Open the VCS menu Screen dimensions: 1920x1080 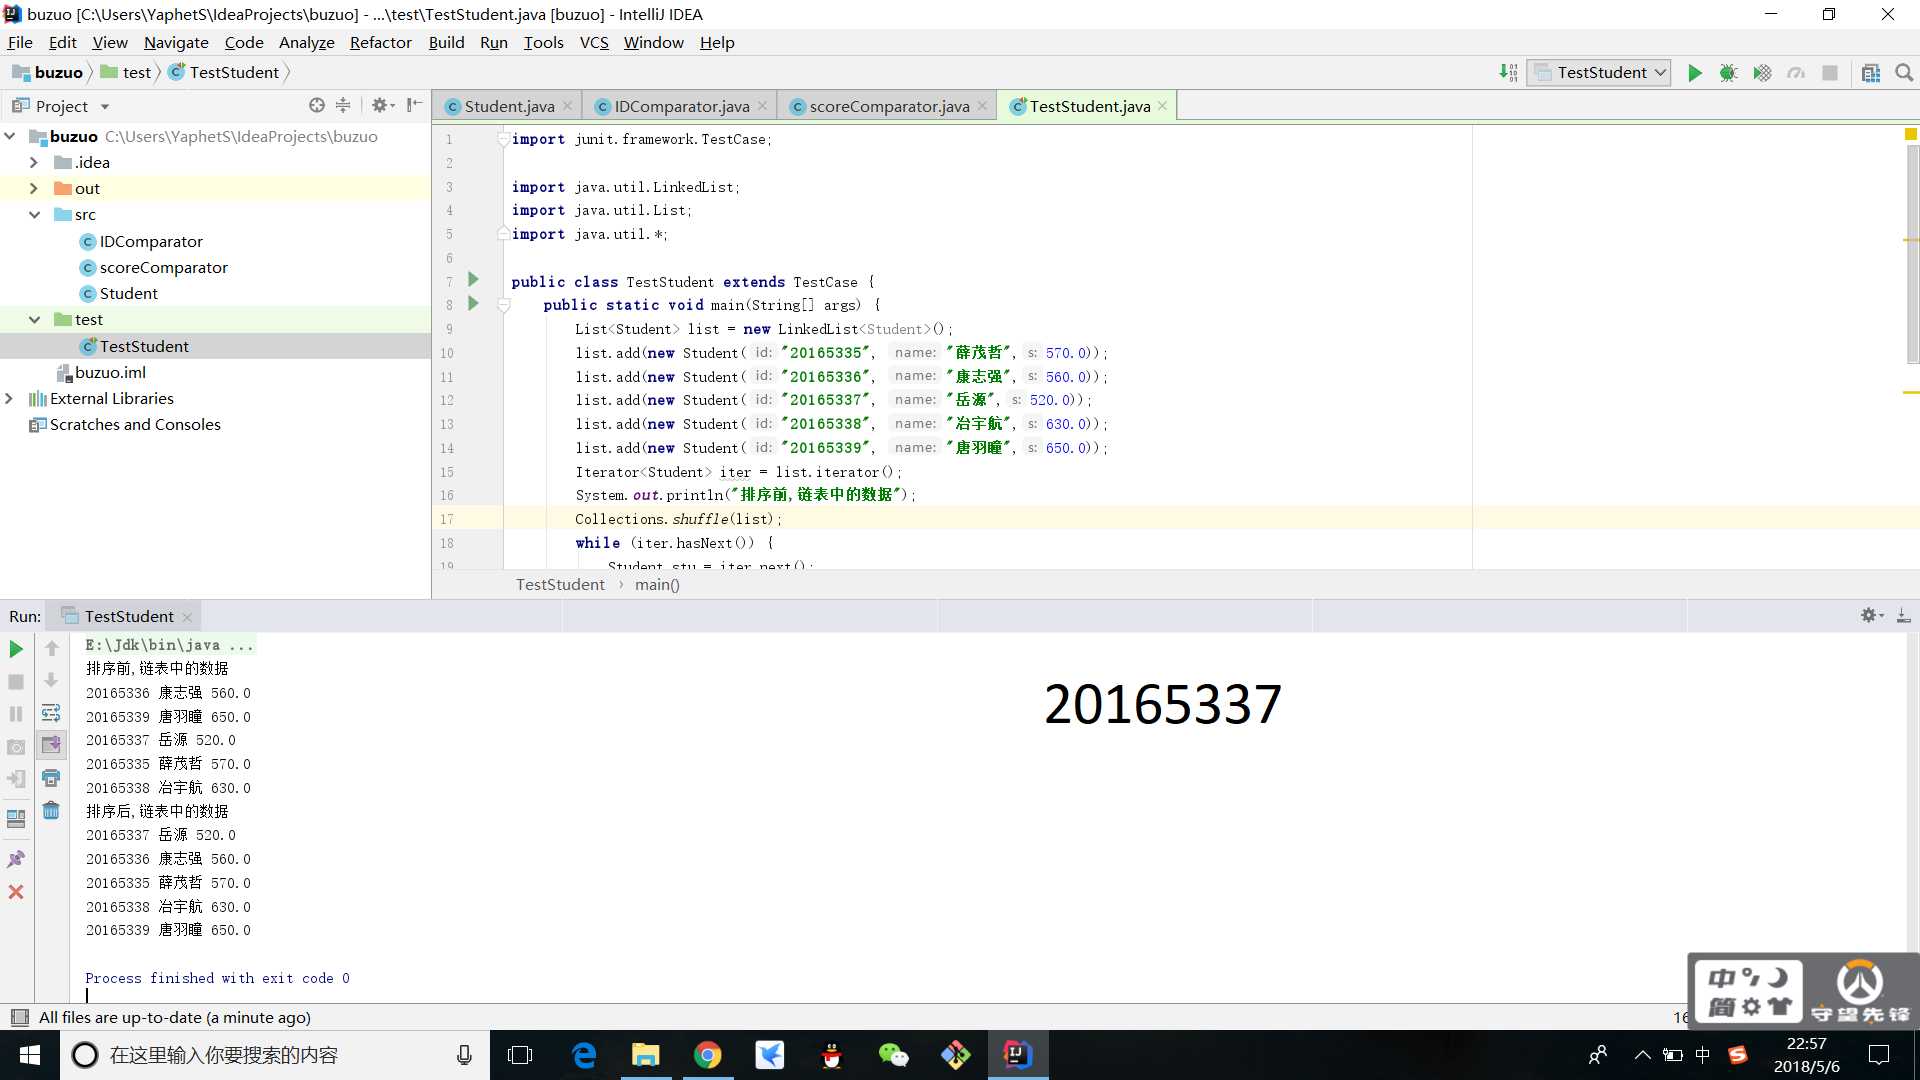(594, 42)
